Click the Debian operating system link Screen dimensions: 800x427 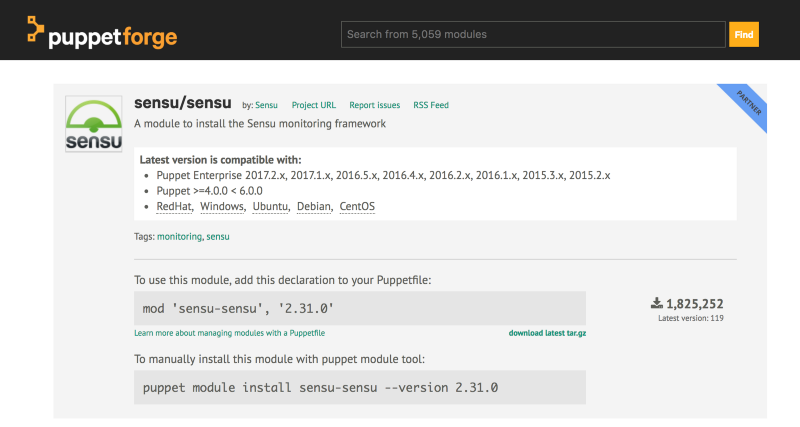(x=315, y=206)
